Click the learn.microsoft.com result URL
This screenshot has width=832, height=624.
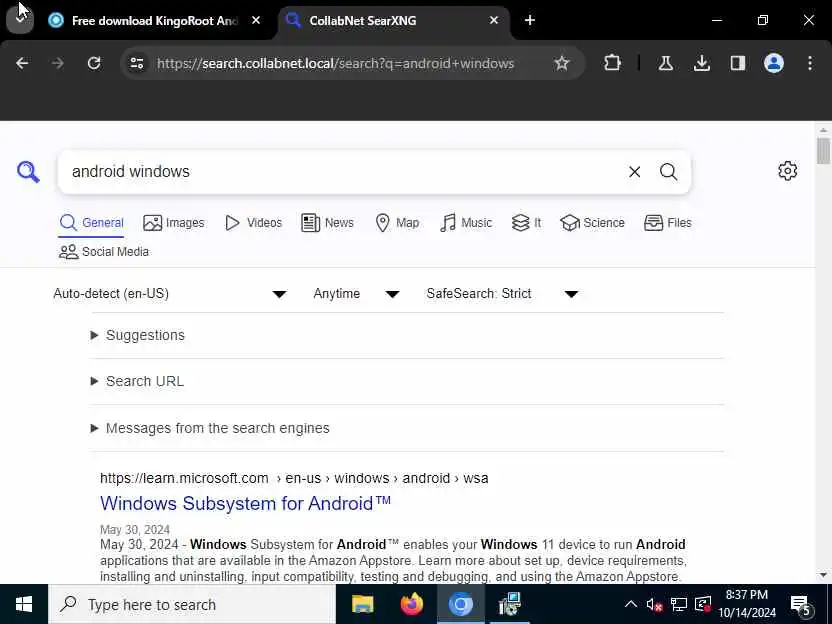click(x=294, y=478)
